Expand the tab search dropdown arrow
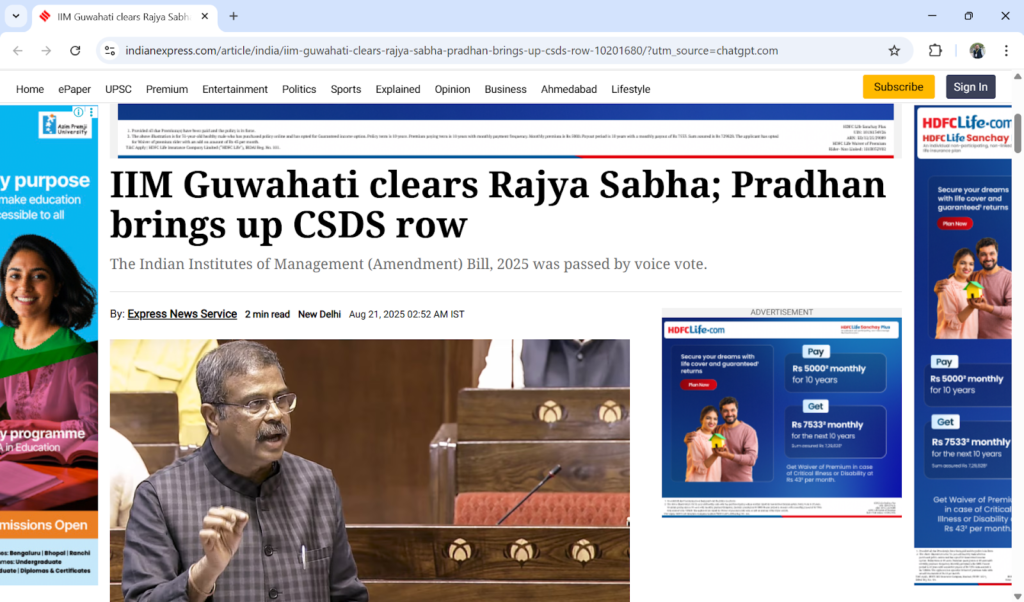Viewport: 1024px width, 602px height. tap(16, 16)
